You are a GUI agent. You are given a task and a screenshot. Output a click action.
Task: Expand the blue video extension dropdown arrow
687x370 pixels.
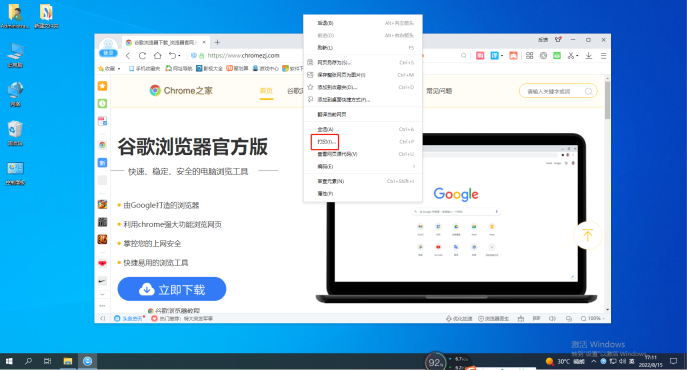[x=502, y=56]
